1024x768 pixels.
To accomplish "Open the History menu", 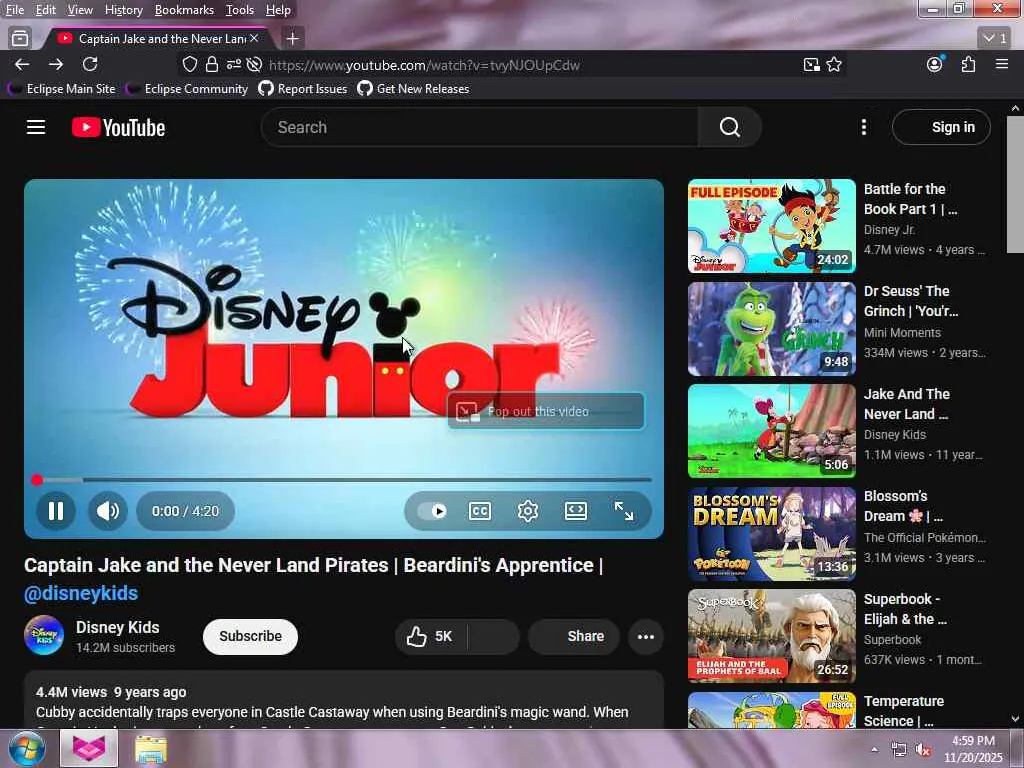I will [x=123, y=10].
